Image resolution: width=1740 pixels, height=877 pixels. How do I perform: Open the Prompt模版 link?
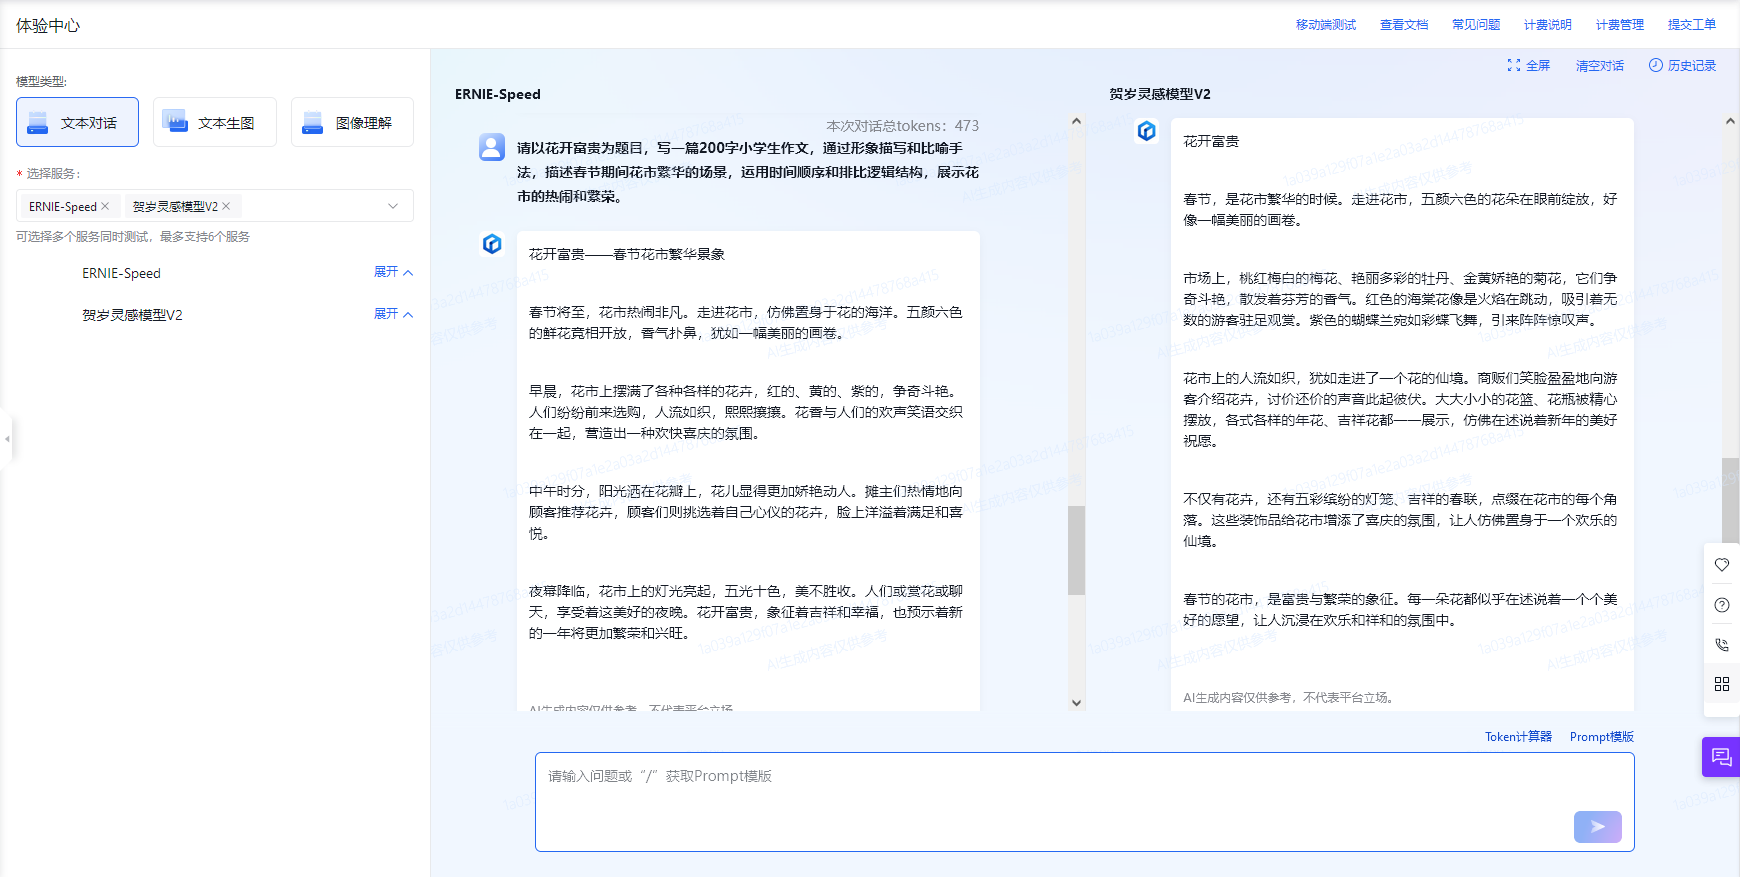(1602, 737)
